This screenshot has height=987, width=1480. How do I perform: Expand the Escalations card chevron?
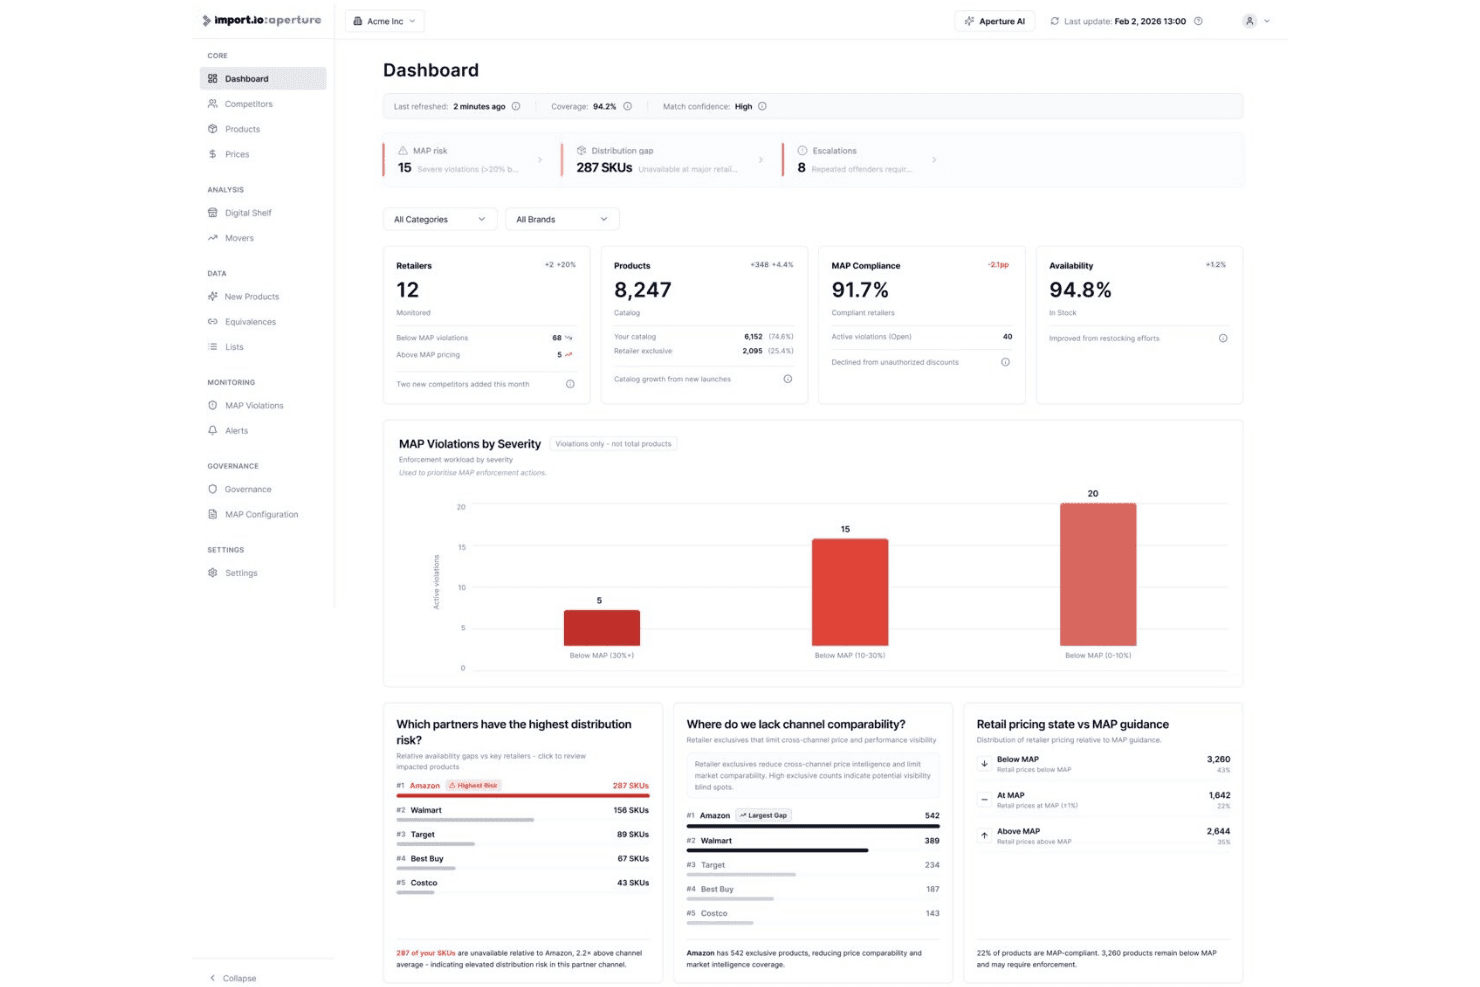934,160
